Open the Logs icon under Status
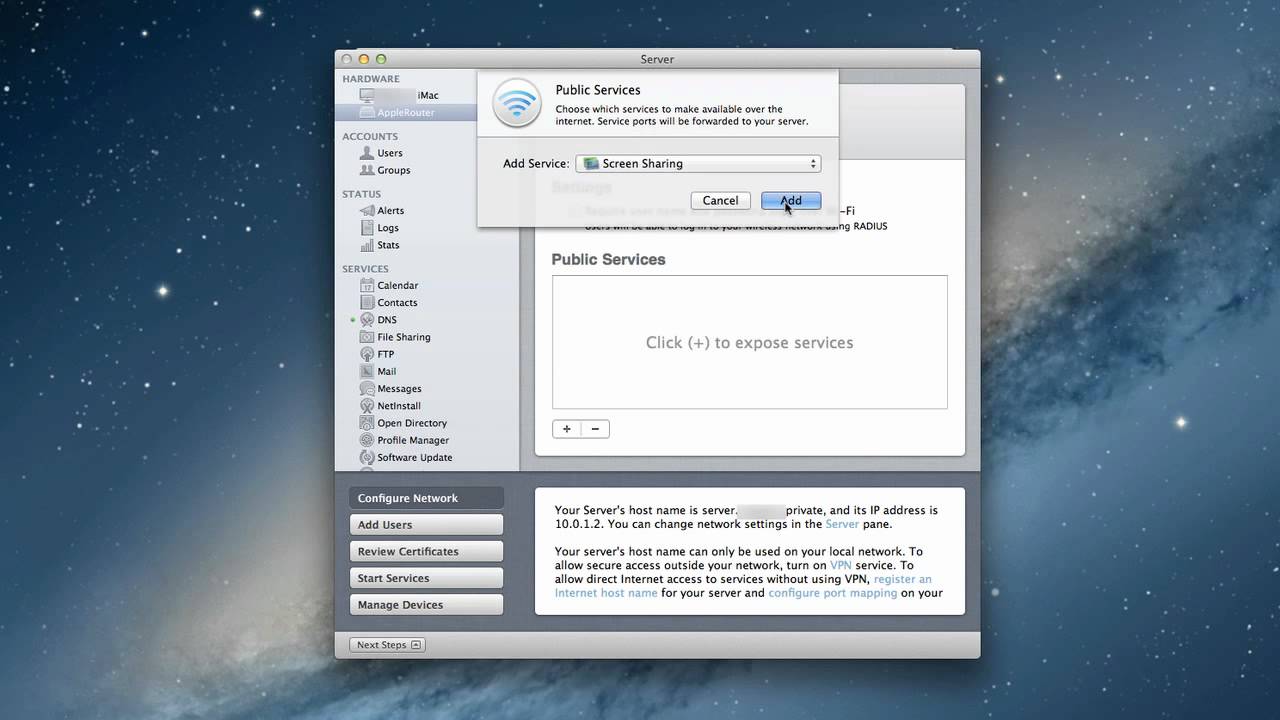 [367, 227]
